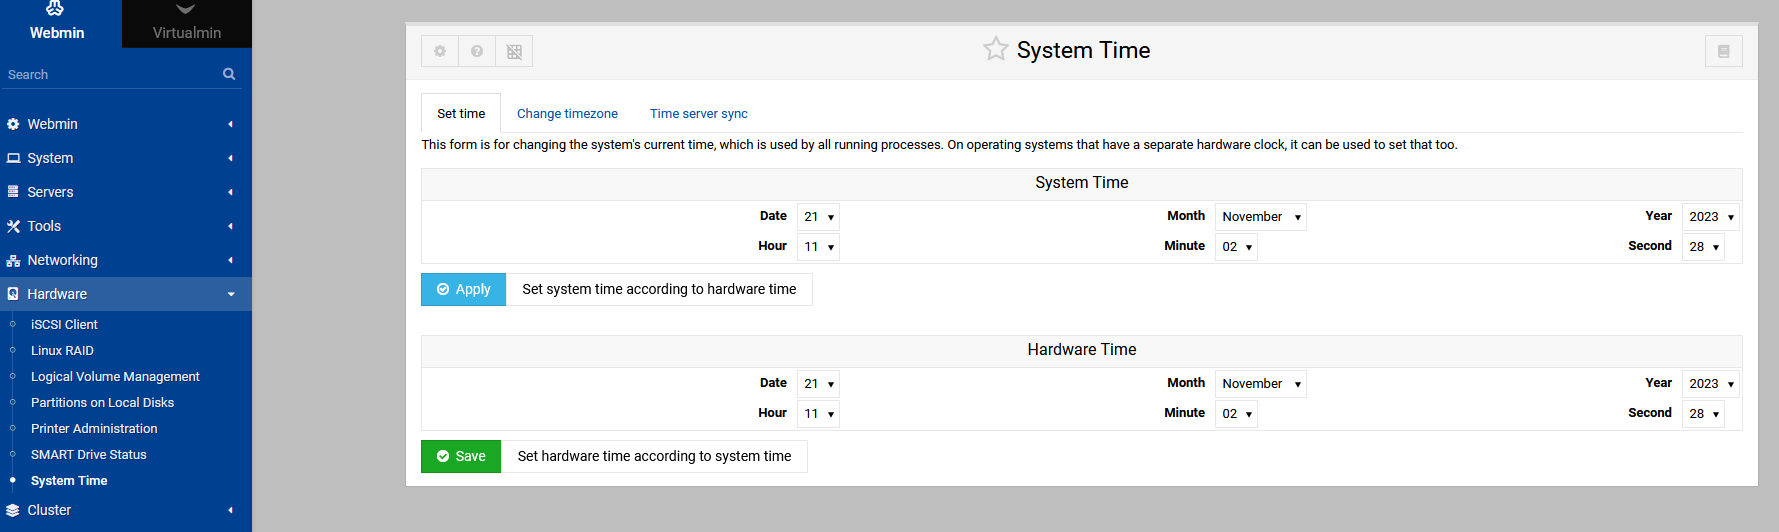Switch to the Virtualmin panel
The height and width of the screenshot is (532, 1779).
[x=187, y=23]
